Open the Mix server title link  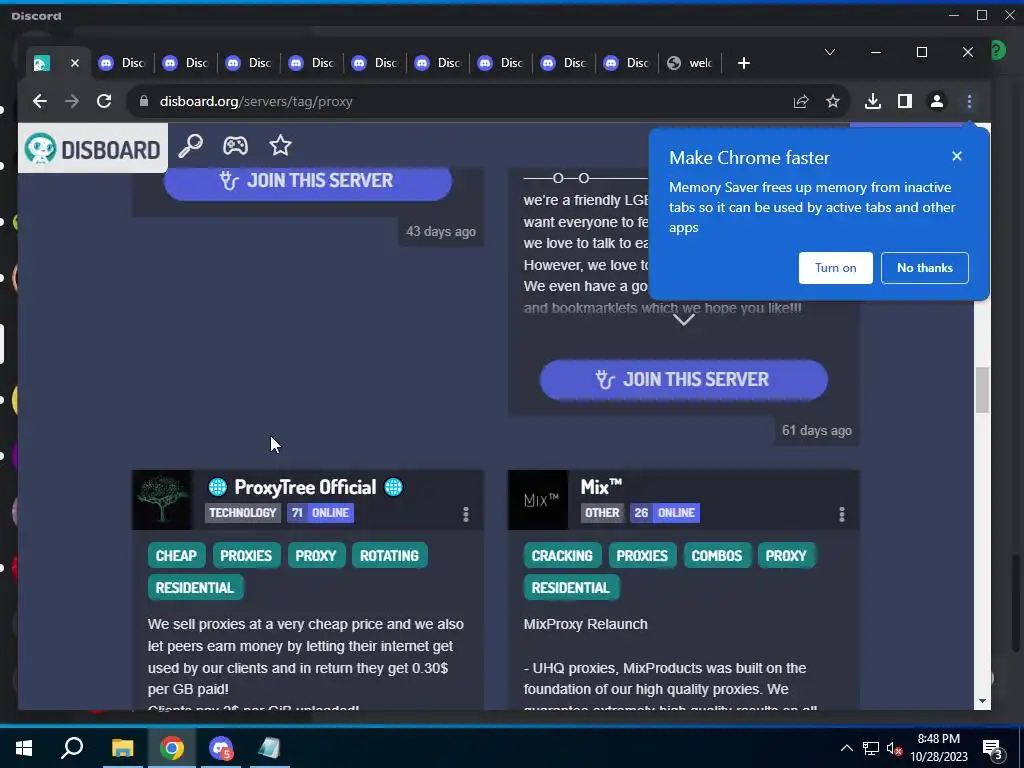pos(601,487)
